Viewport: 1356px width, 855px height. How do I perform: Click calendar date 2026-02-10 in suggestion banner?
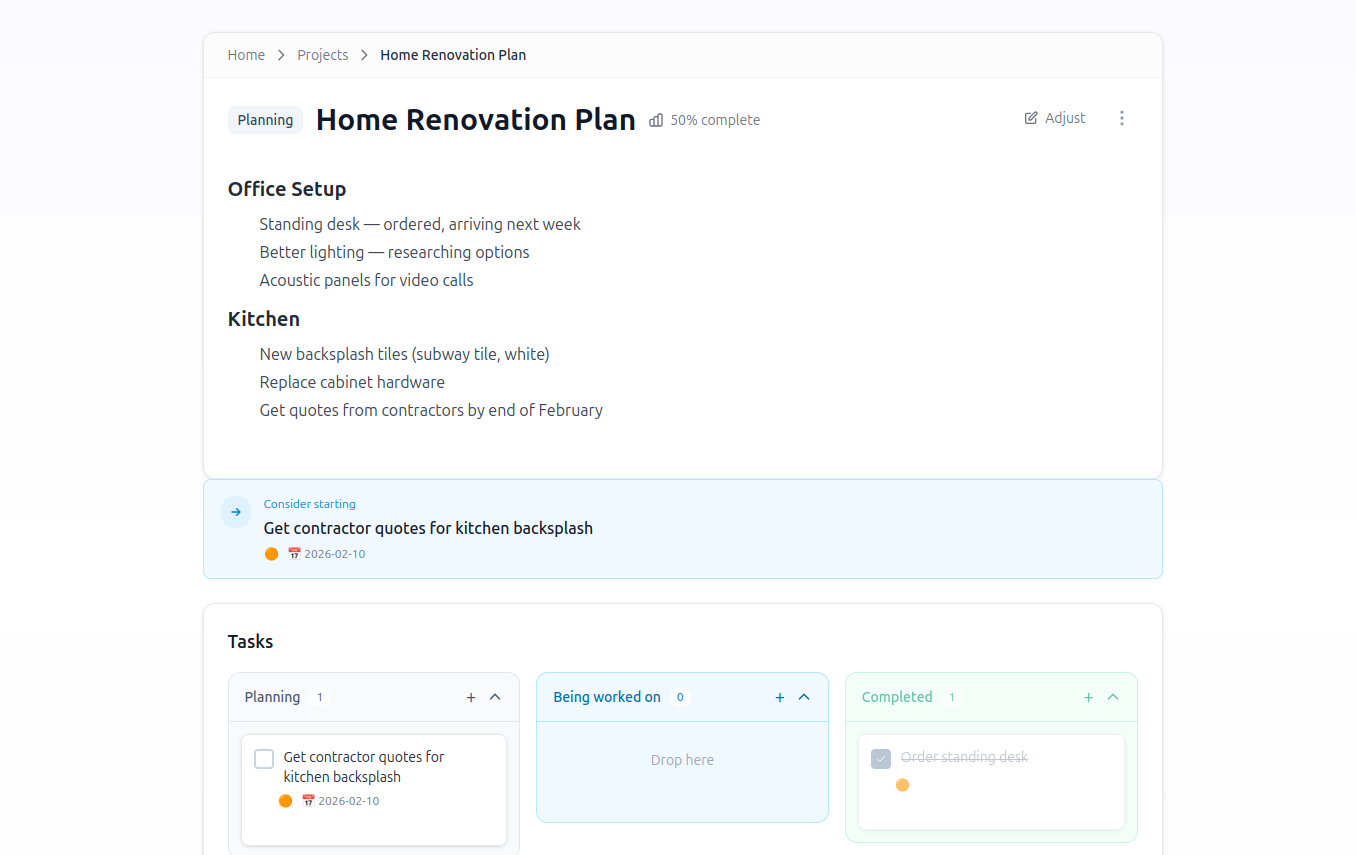tap(326, 554)
